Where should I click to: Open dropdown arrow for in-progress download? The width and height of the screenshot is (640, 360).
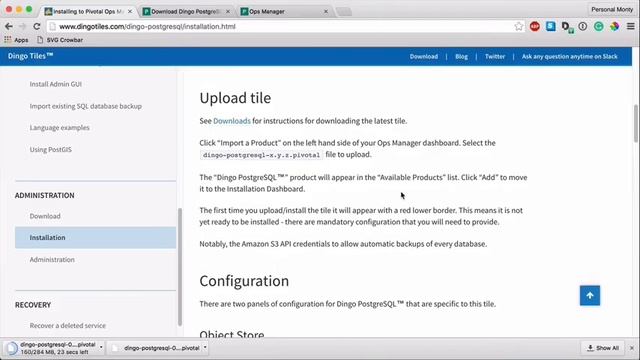point(101,348)
